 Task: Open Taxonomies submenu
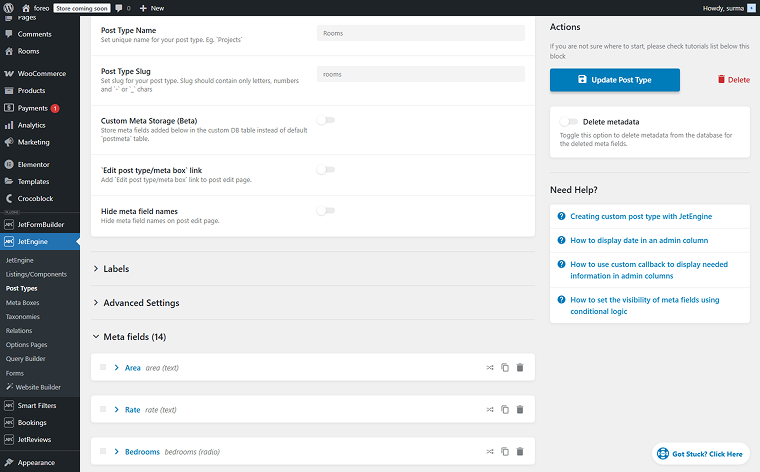tap(23, 316)
